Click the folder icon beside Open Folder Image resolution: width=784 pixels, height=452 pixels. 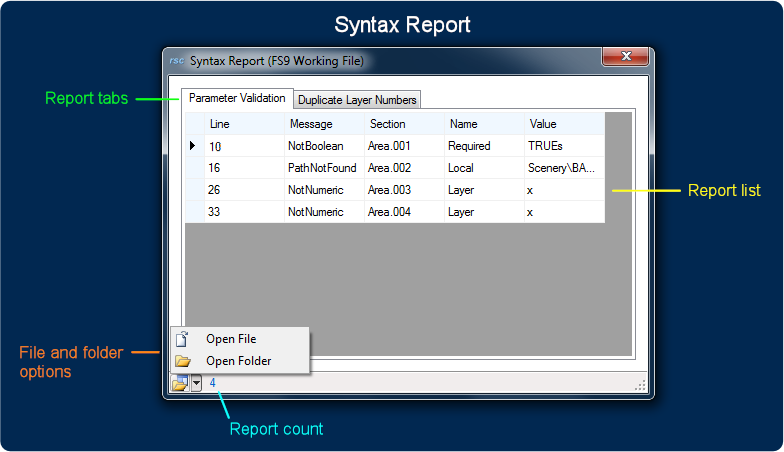(x=182, y=360)
